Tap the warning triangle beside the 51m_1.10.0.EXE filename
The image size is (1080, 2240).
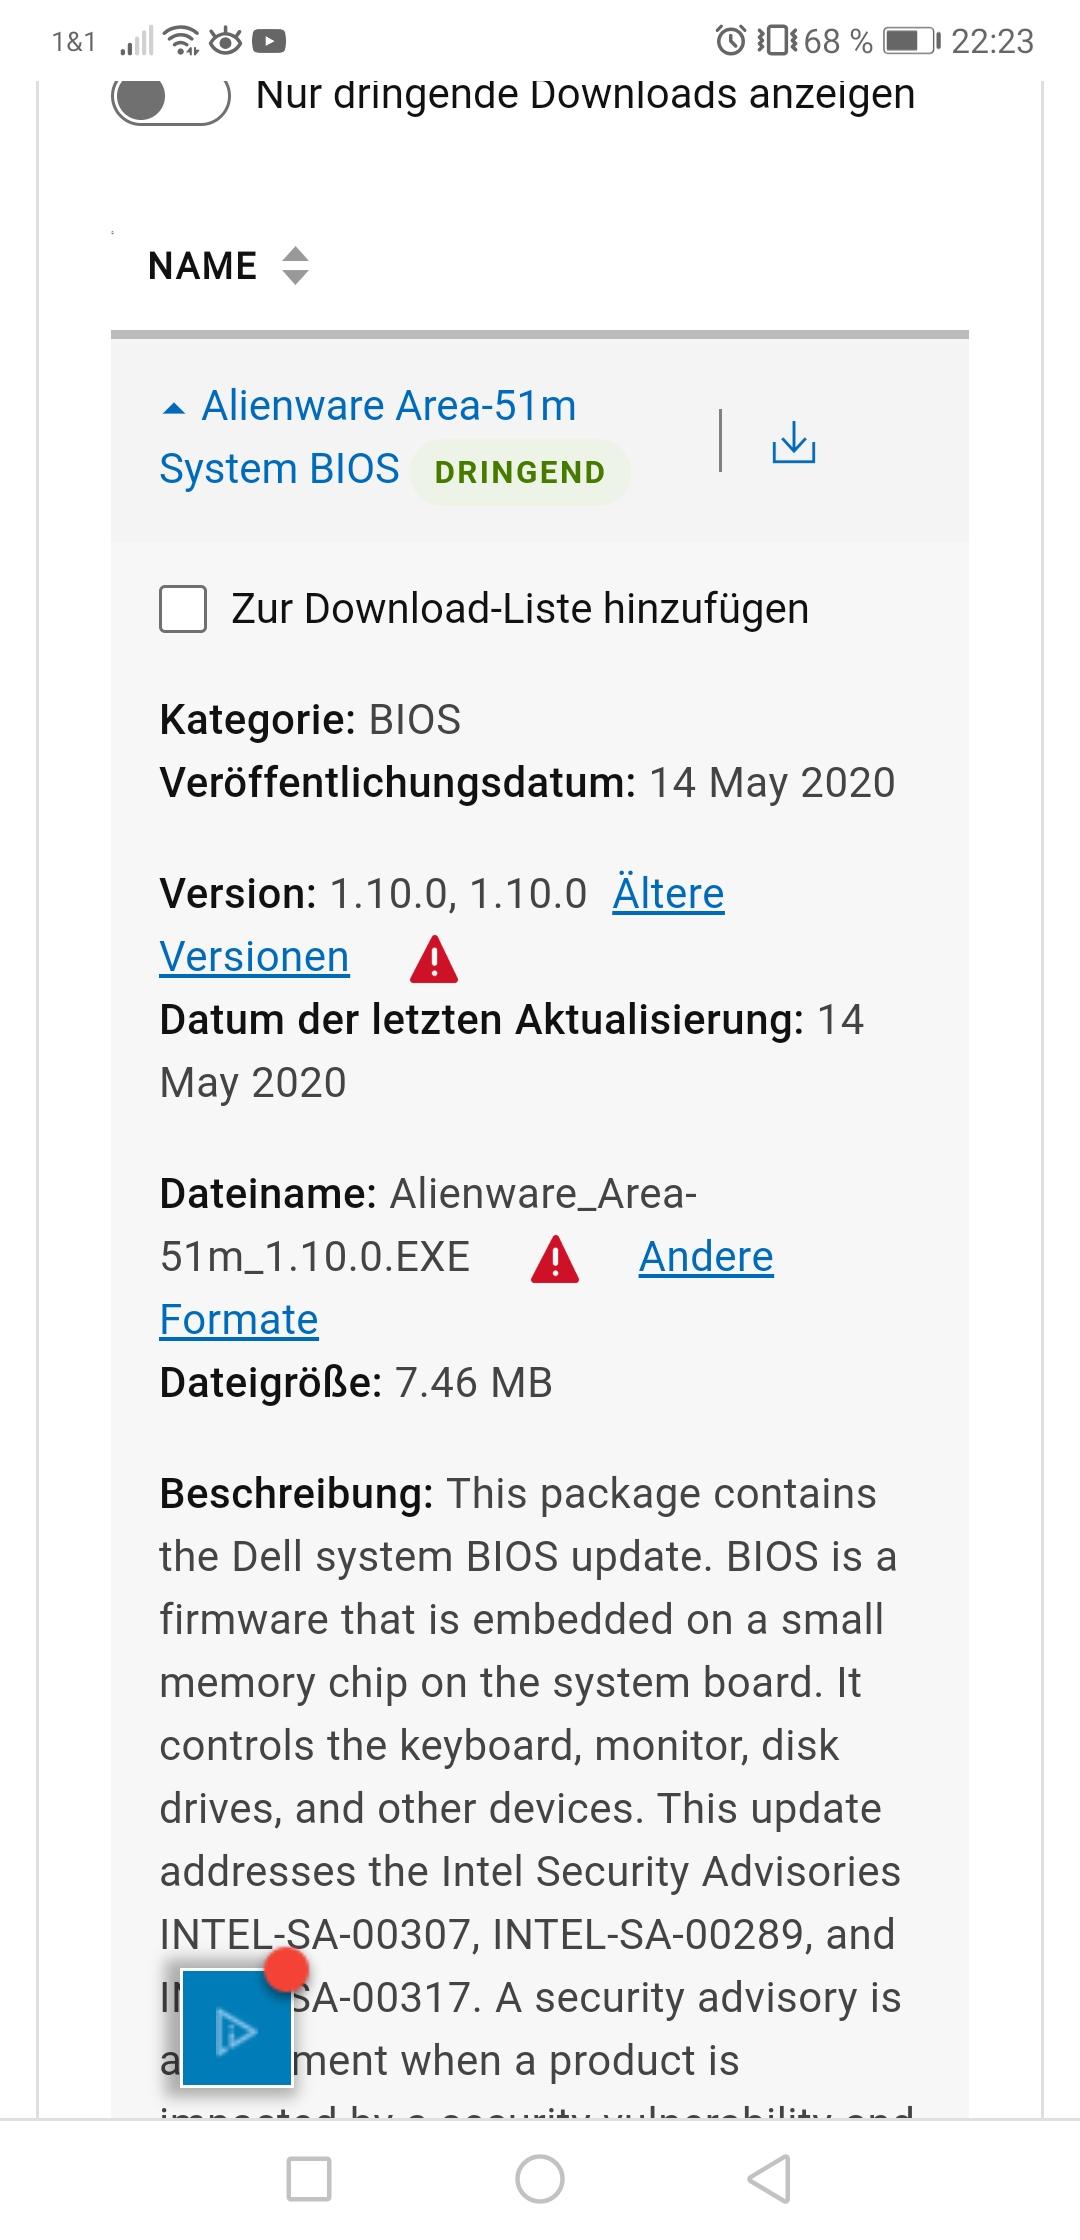(555, 1259)
